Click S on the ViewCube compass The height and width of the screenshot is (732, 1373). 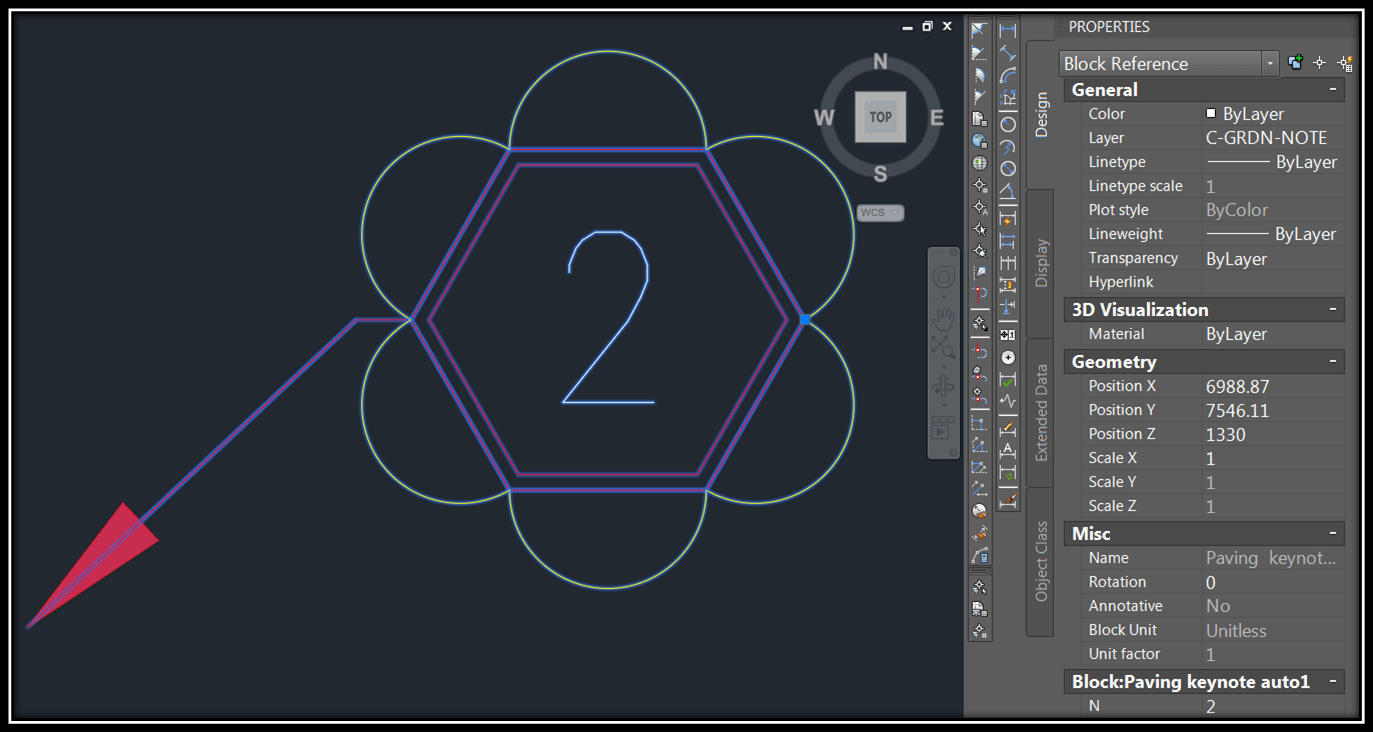[880, 175]
